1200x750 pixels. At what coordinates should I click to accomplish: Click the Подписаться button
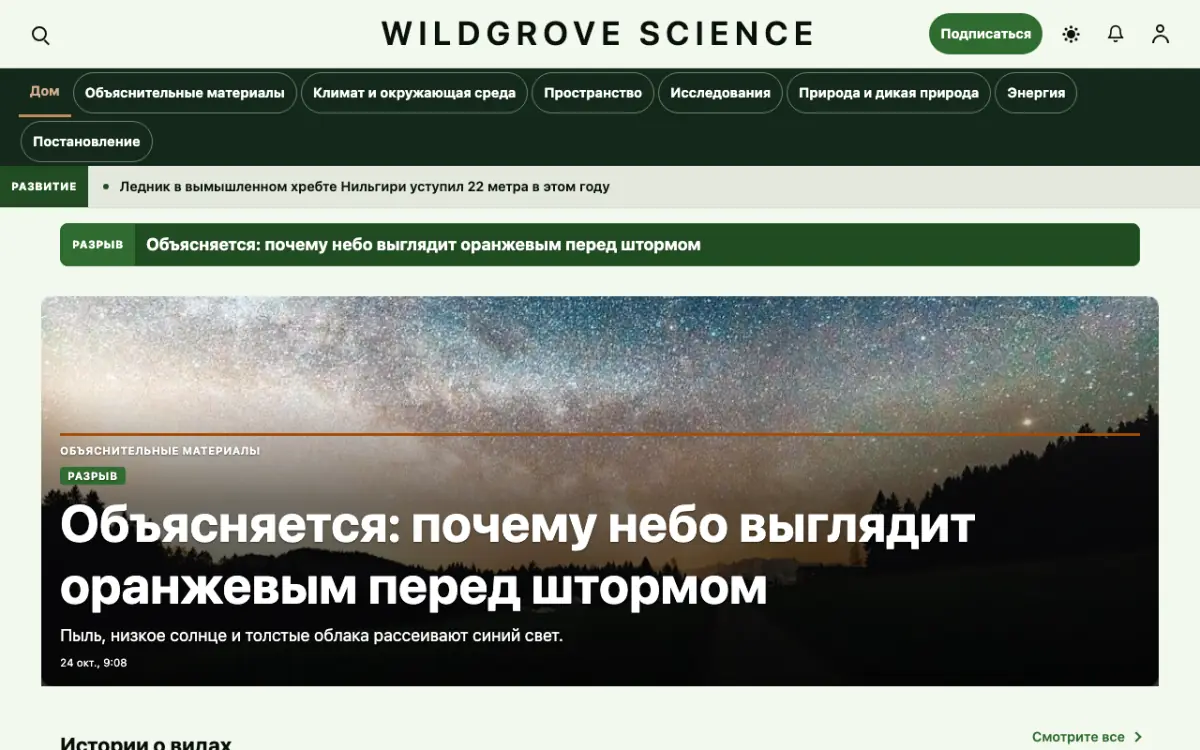click(x=985, y=34)
